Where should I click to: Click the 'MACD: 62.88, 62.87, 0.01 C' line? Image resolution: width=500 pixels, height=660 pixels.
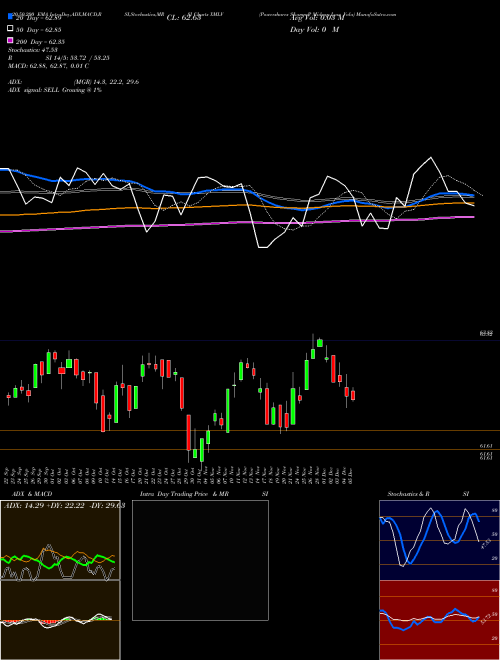click(x=48, y=66)
